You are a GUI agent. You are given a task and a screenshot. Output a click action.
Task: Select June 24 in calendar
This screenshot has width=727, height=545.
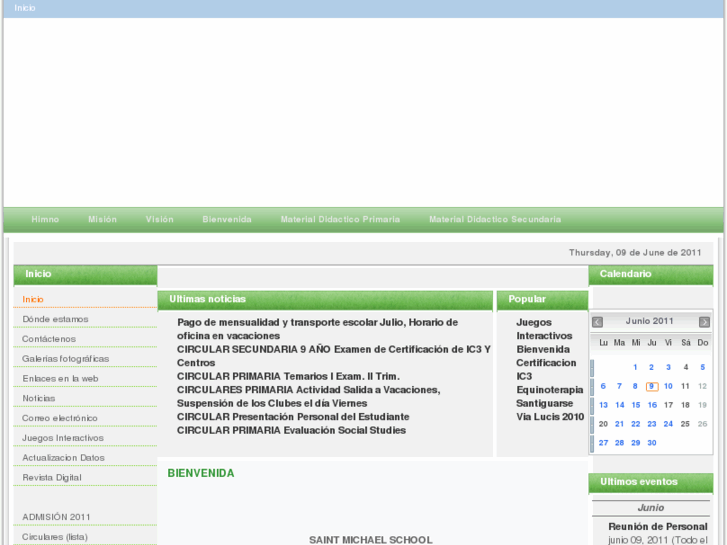tap(668, 424)
